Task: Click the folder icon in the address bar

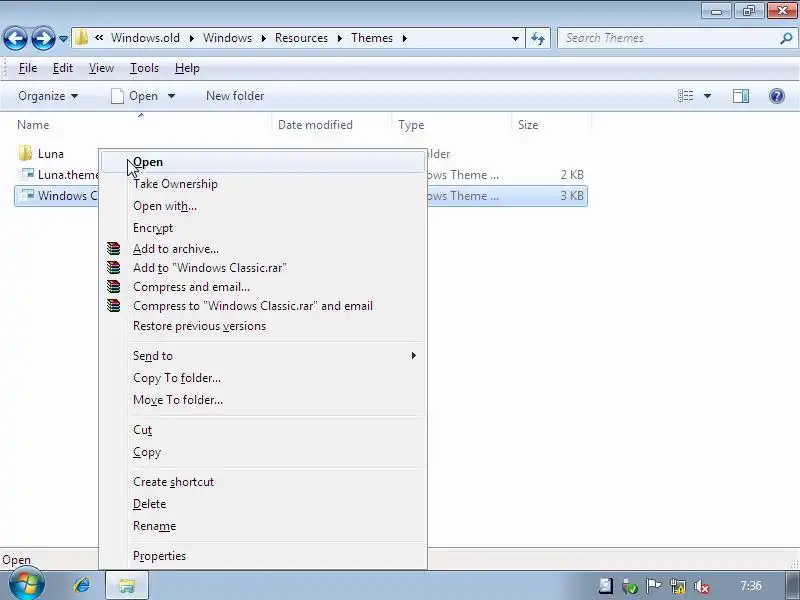Action: (81, 38)
